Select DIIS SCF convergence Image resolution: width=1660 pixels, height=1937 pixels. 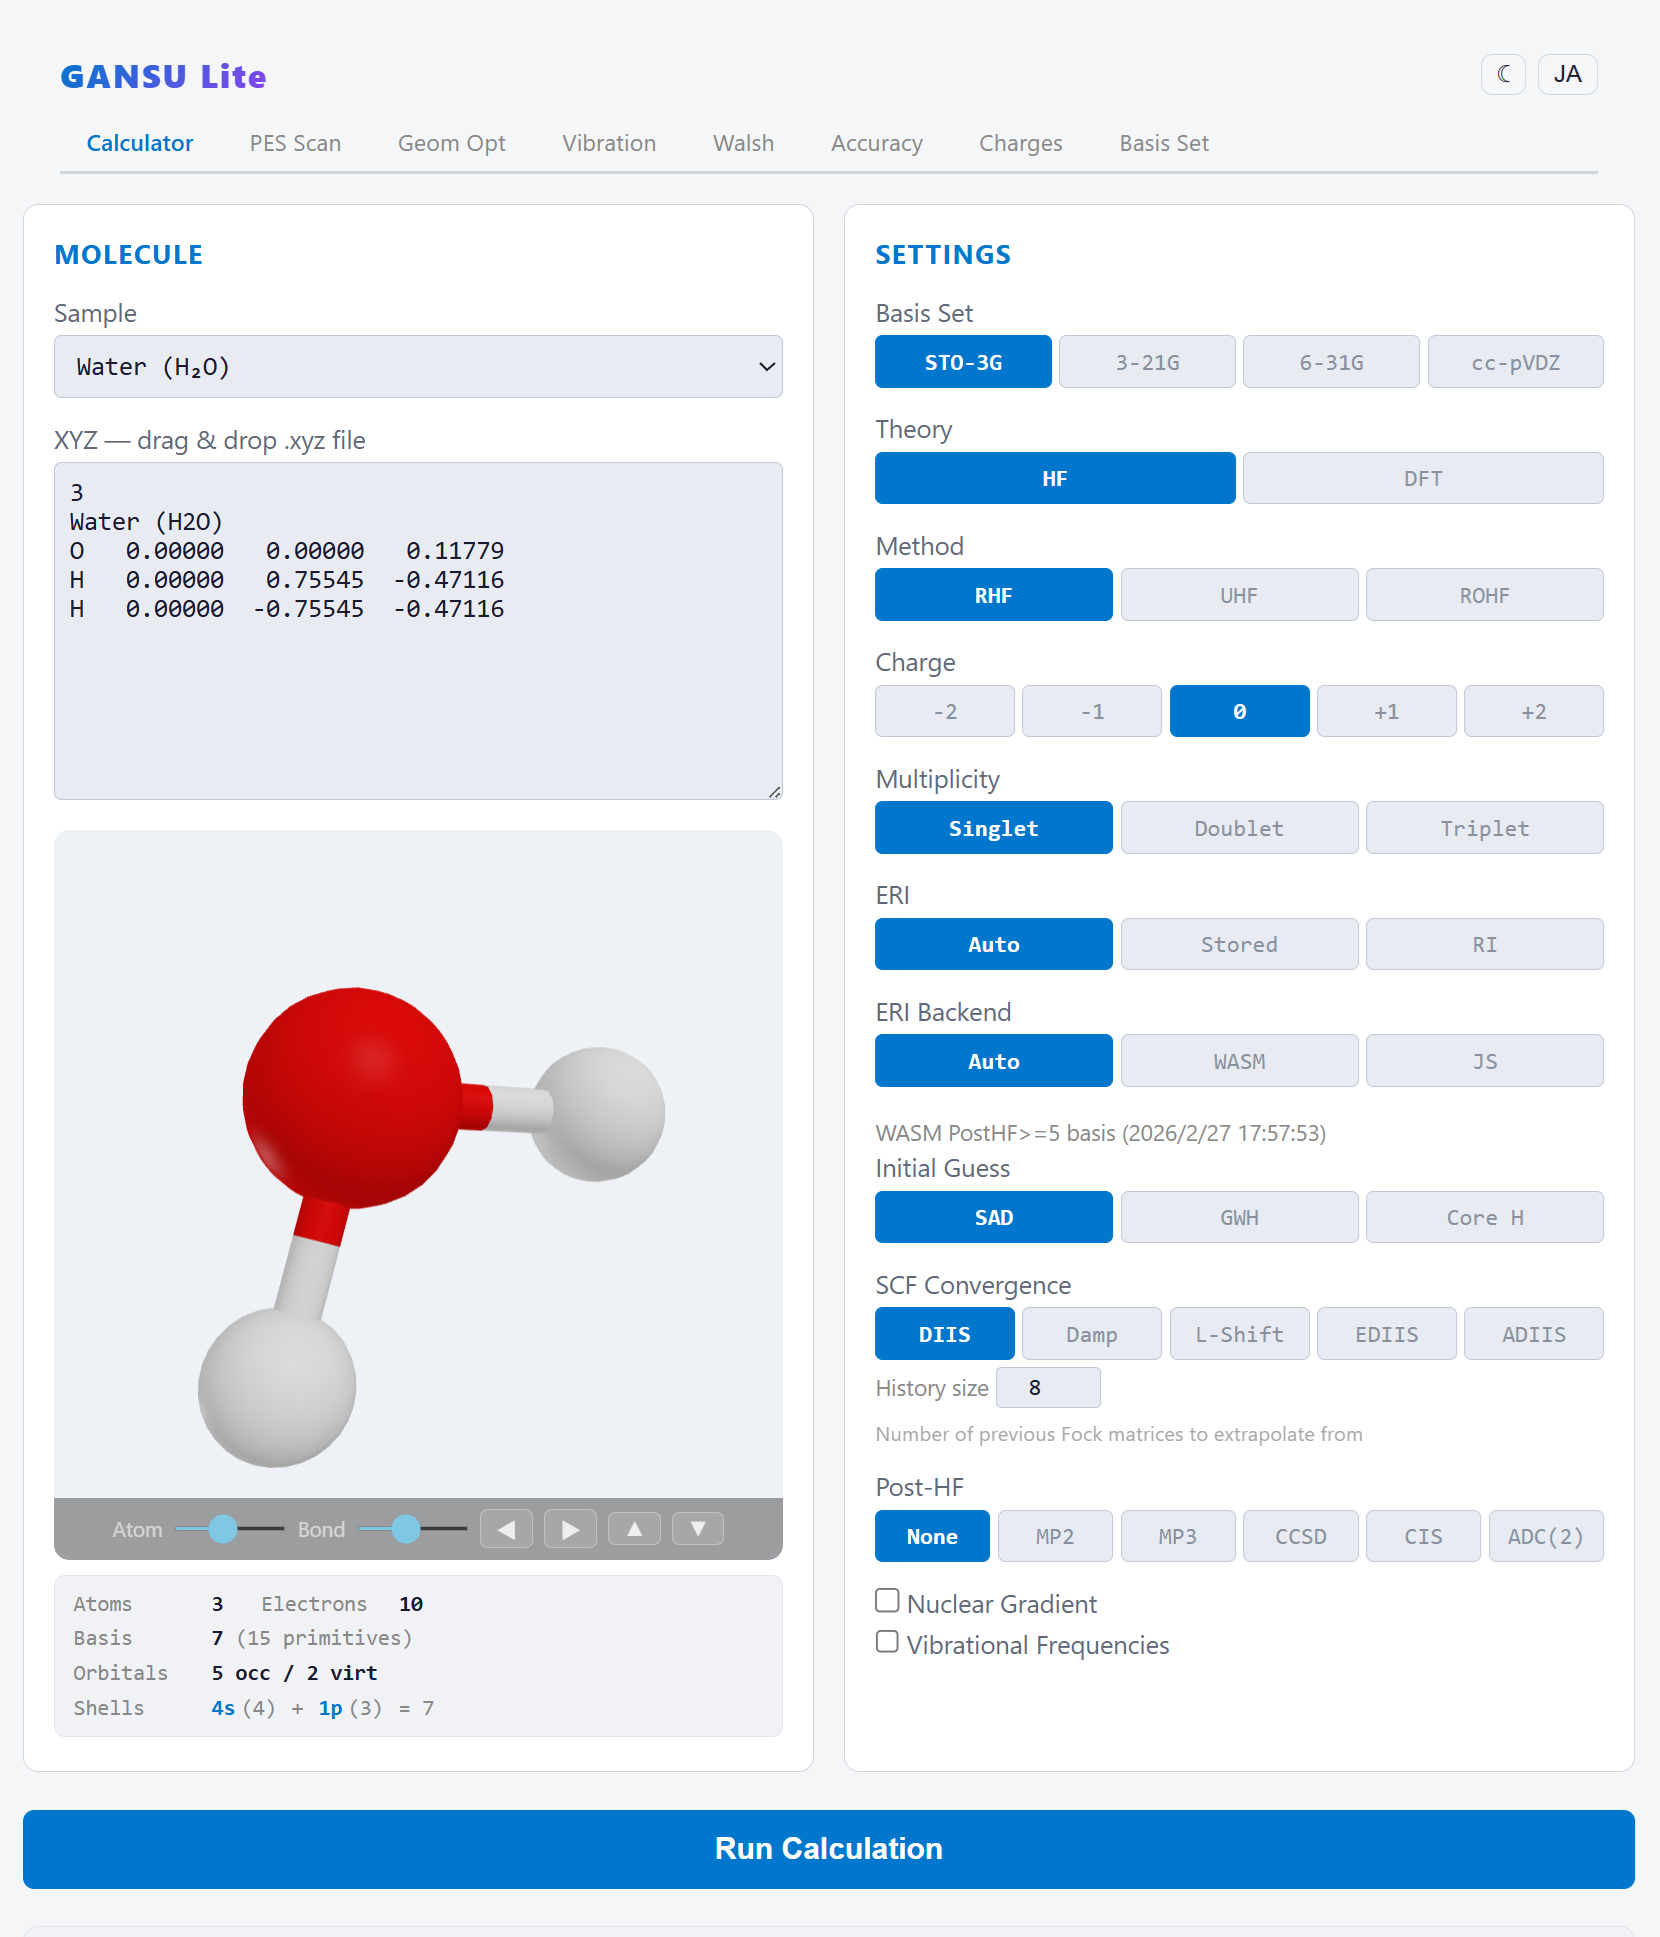coord(945,1334)
